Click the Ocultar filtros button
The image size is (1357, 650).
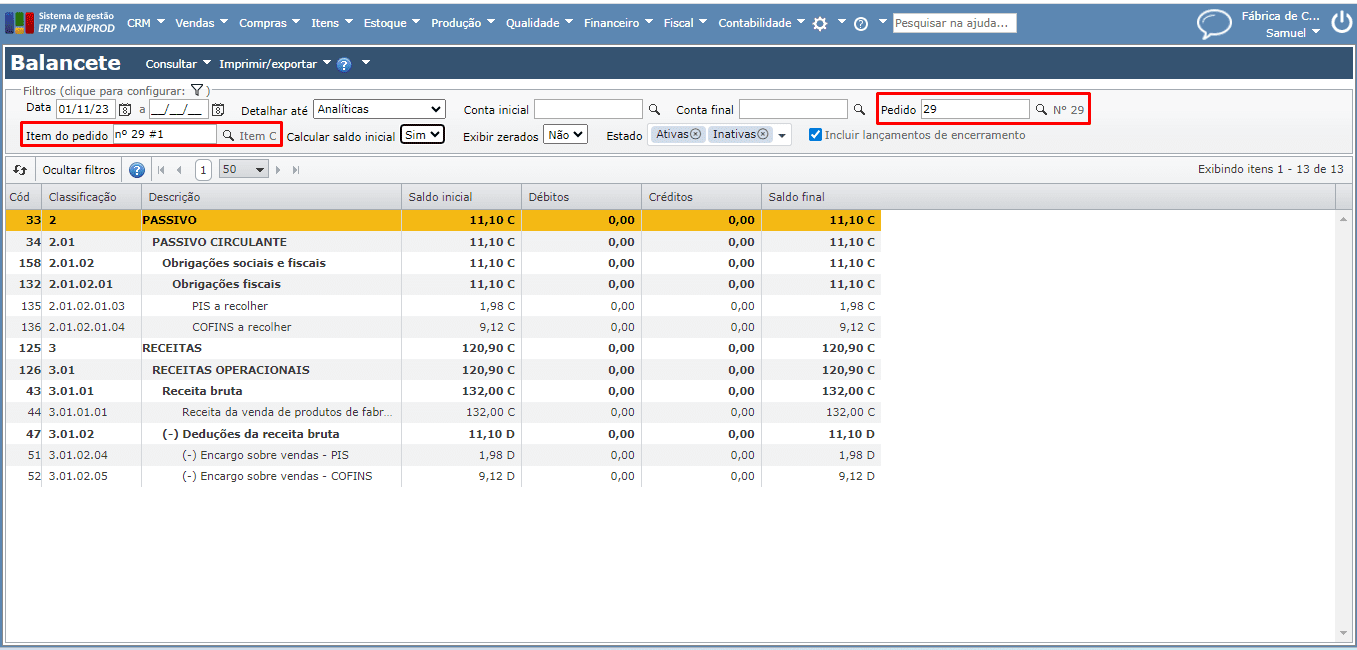click(x=79, y=170)
